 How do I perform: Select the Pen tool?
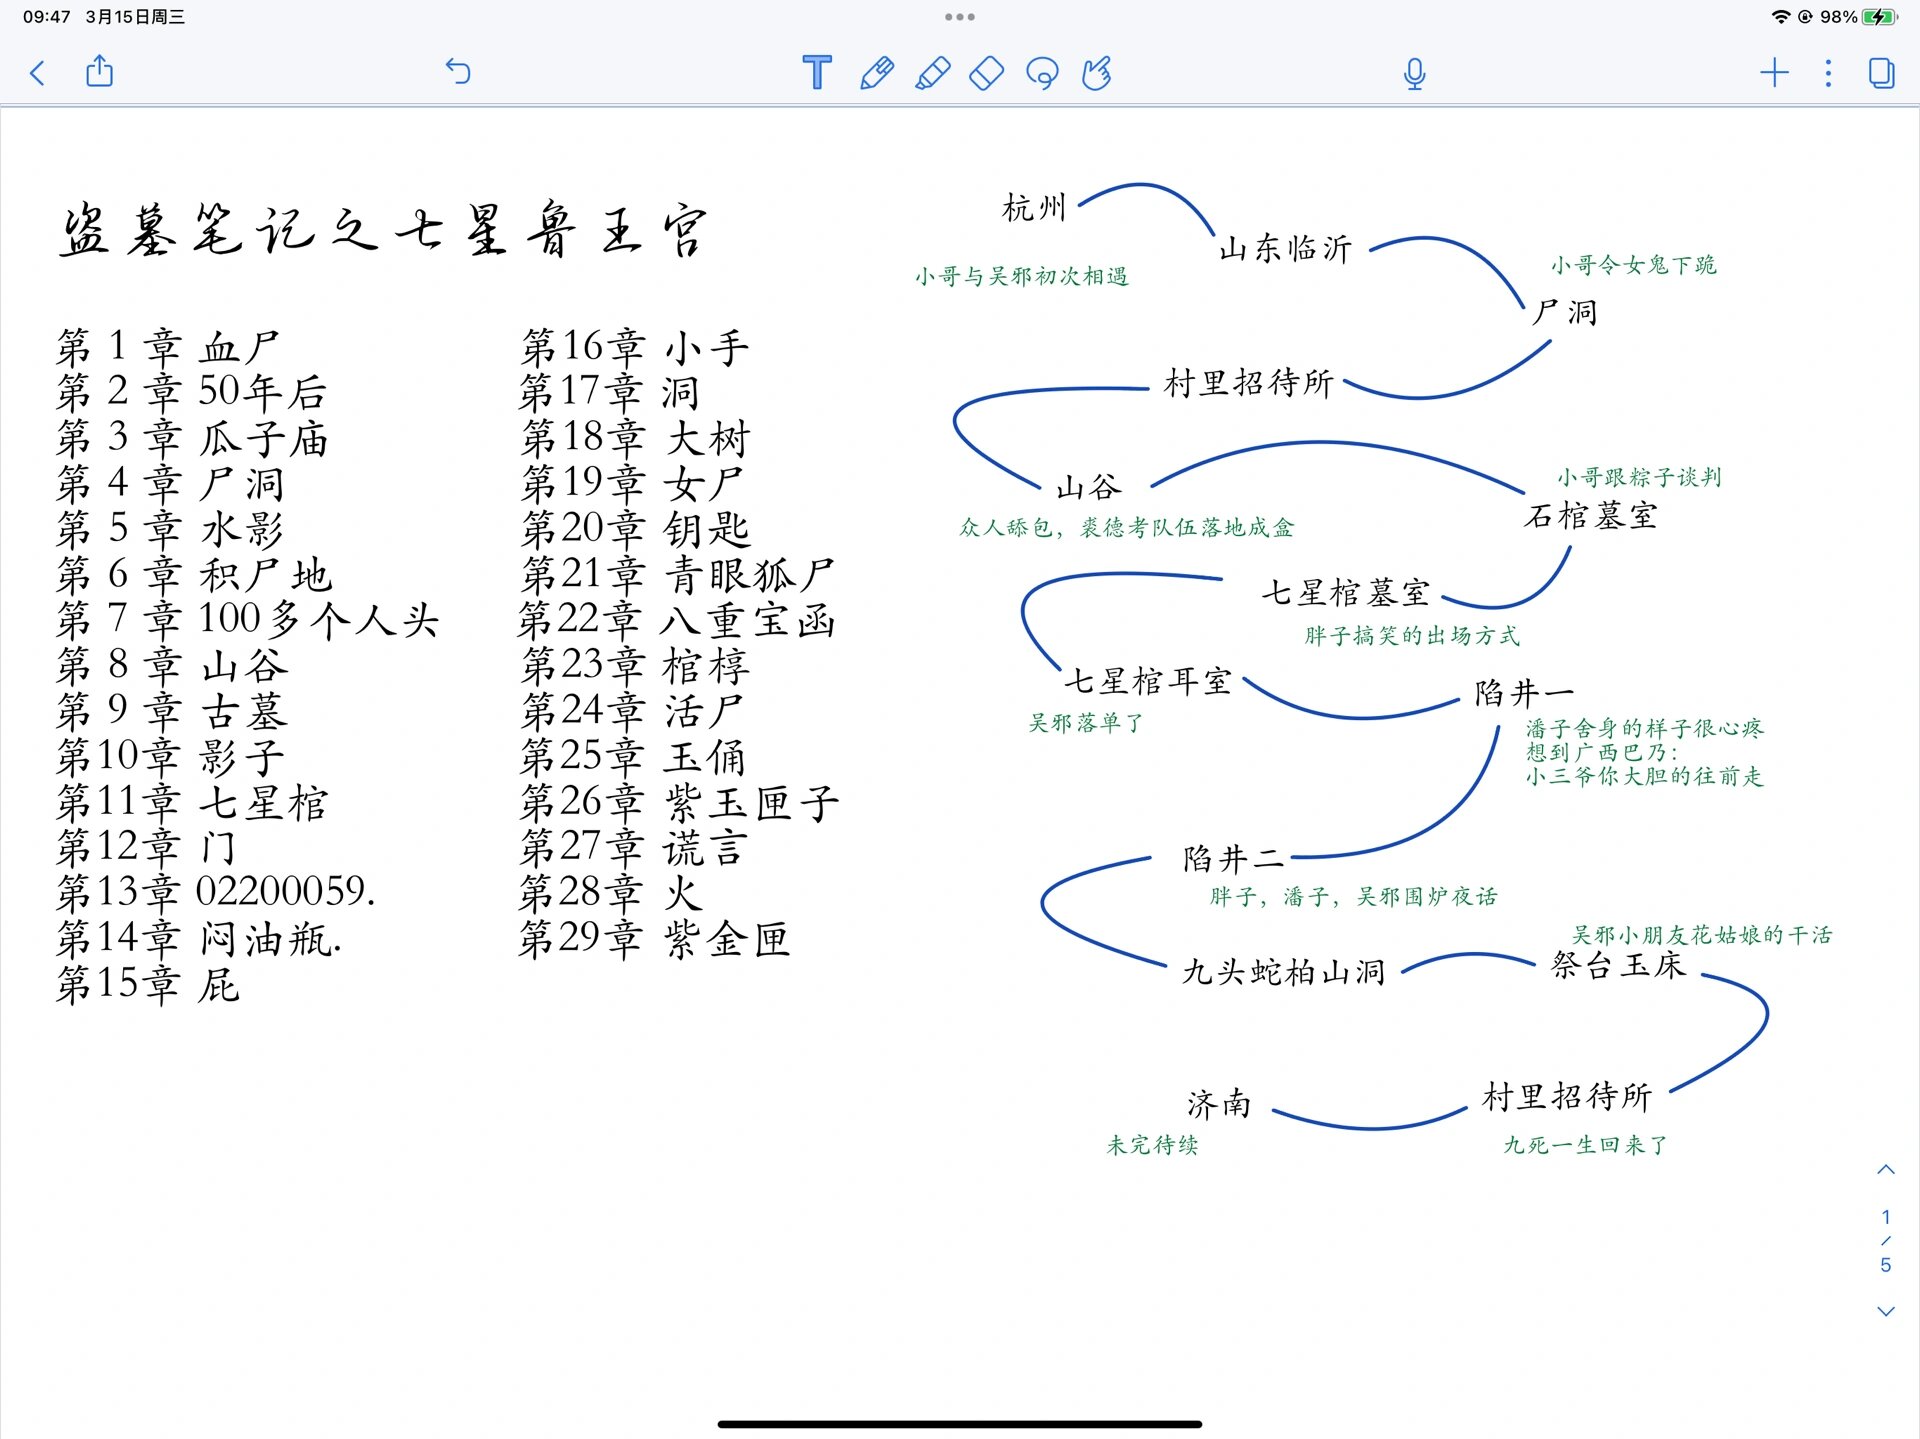pos(876,73)
